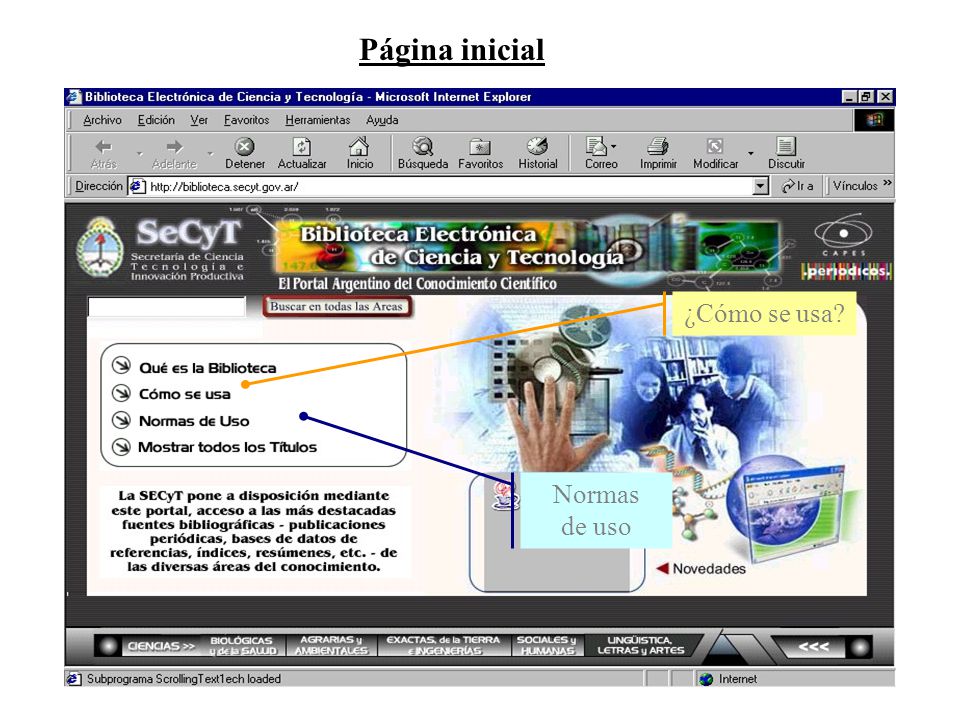This screenshot has width=960, height=720.
Task: Click the Biblioteca Electrónica banner image
Action: tap(527, 246)
